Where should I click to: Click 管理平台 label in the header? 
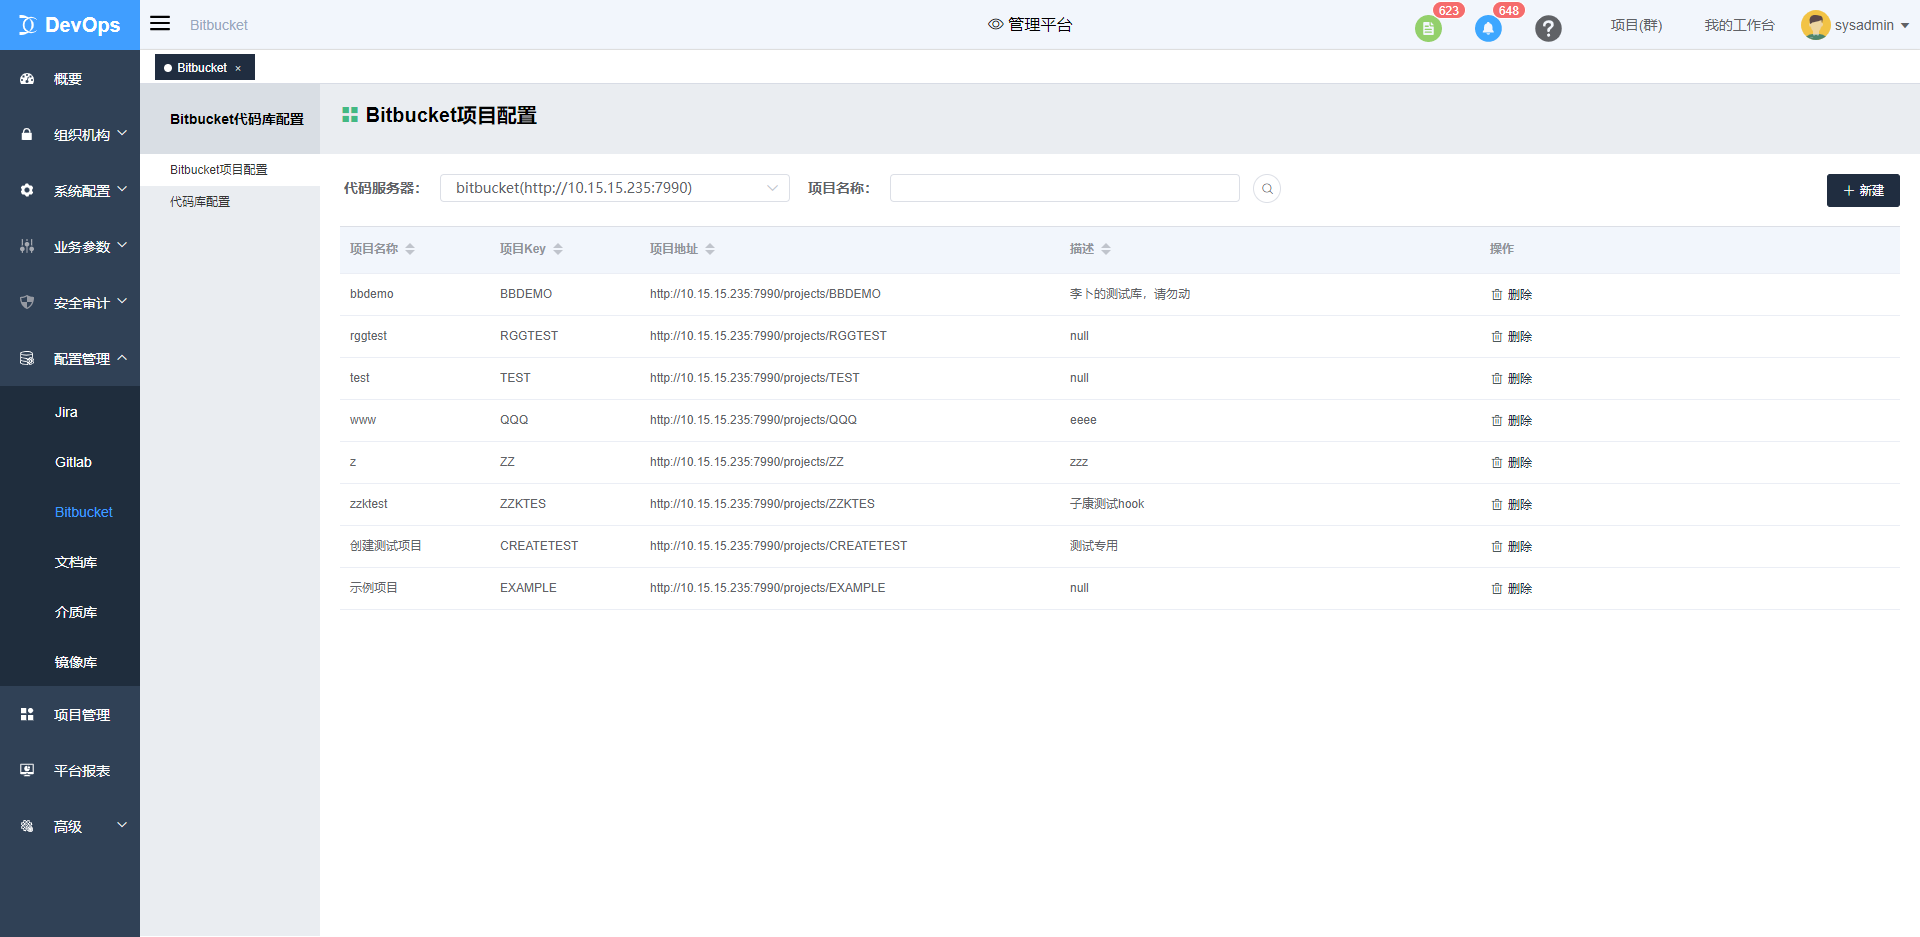pos(1040,24)
